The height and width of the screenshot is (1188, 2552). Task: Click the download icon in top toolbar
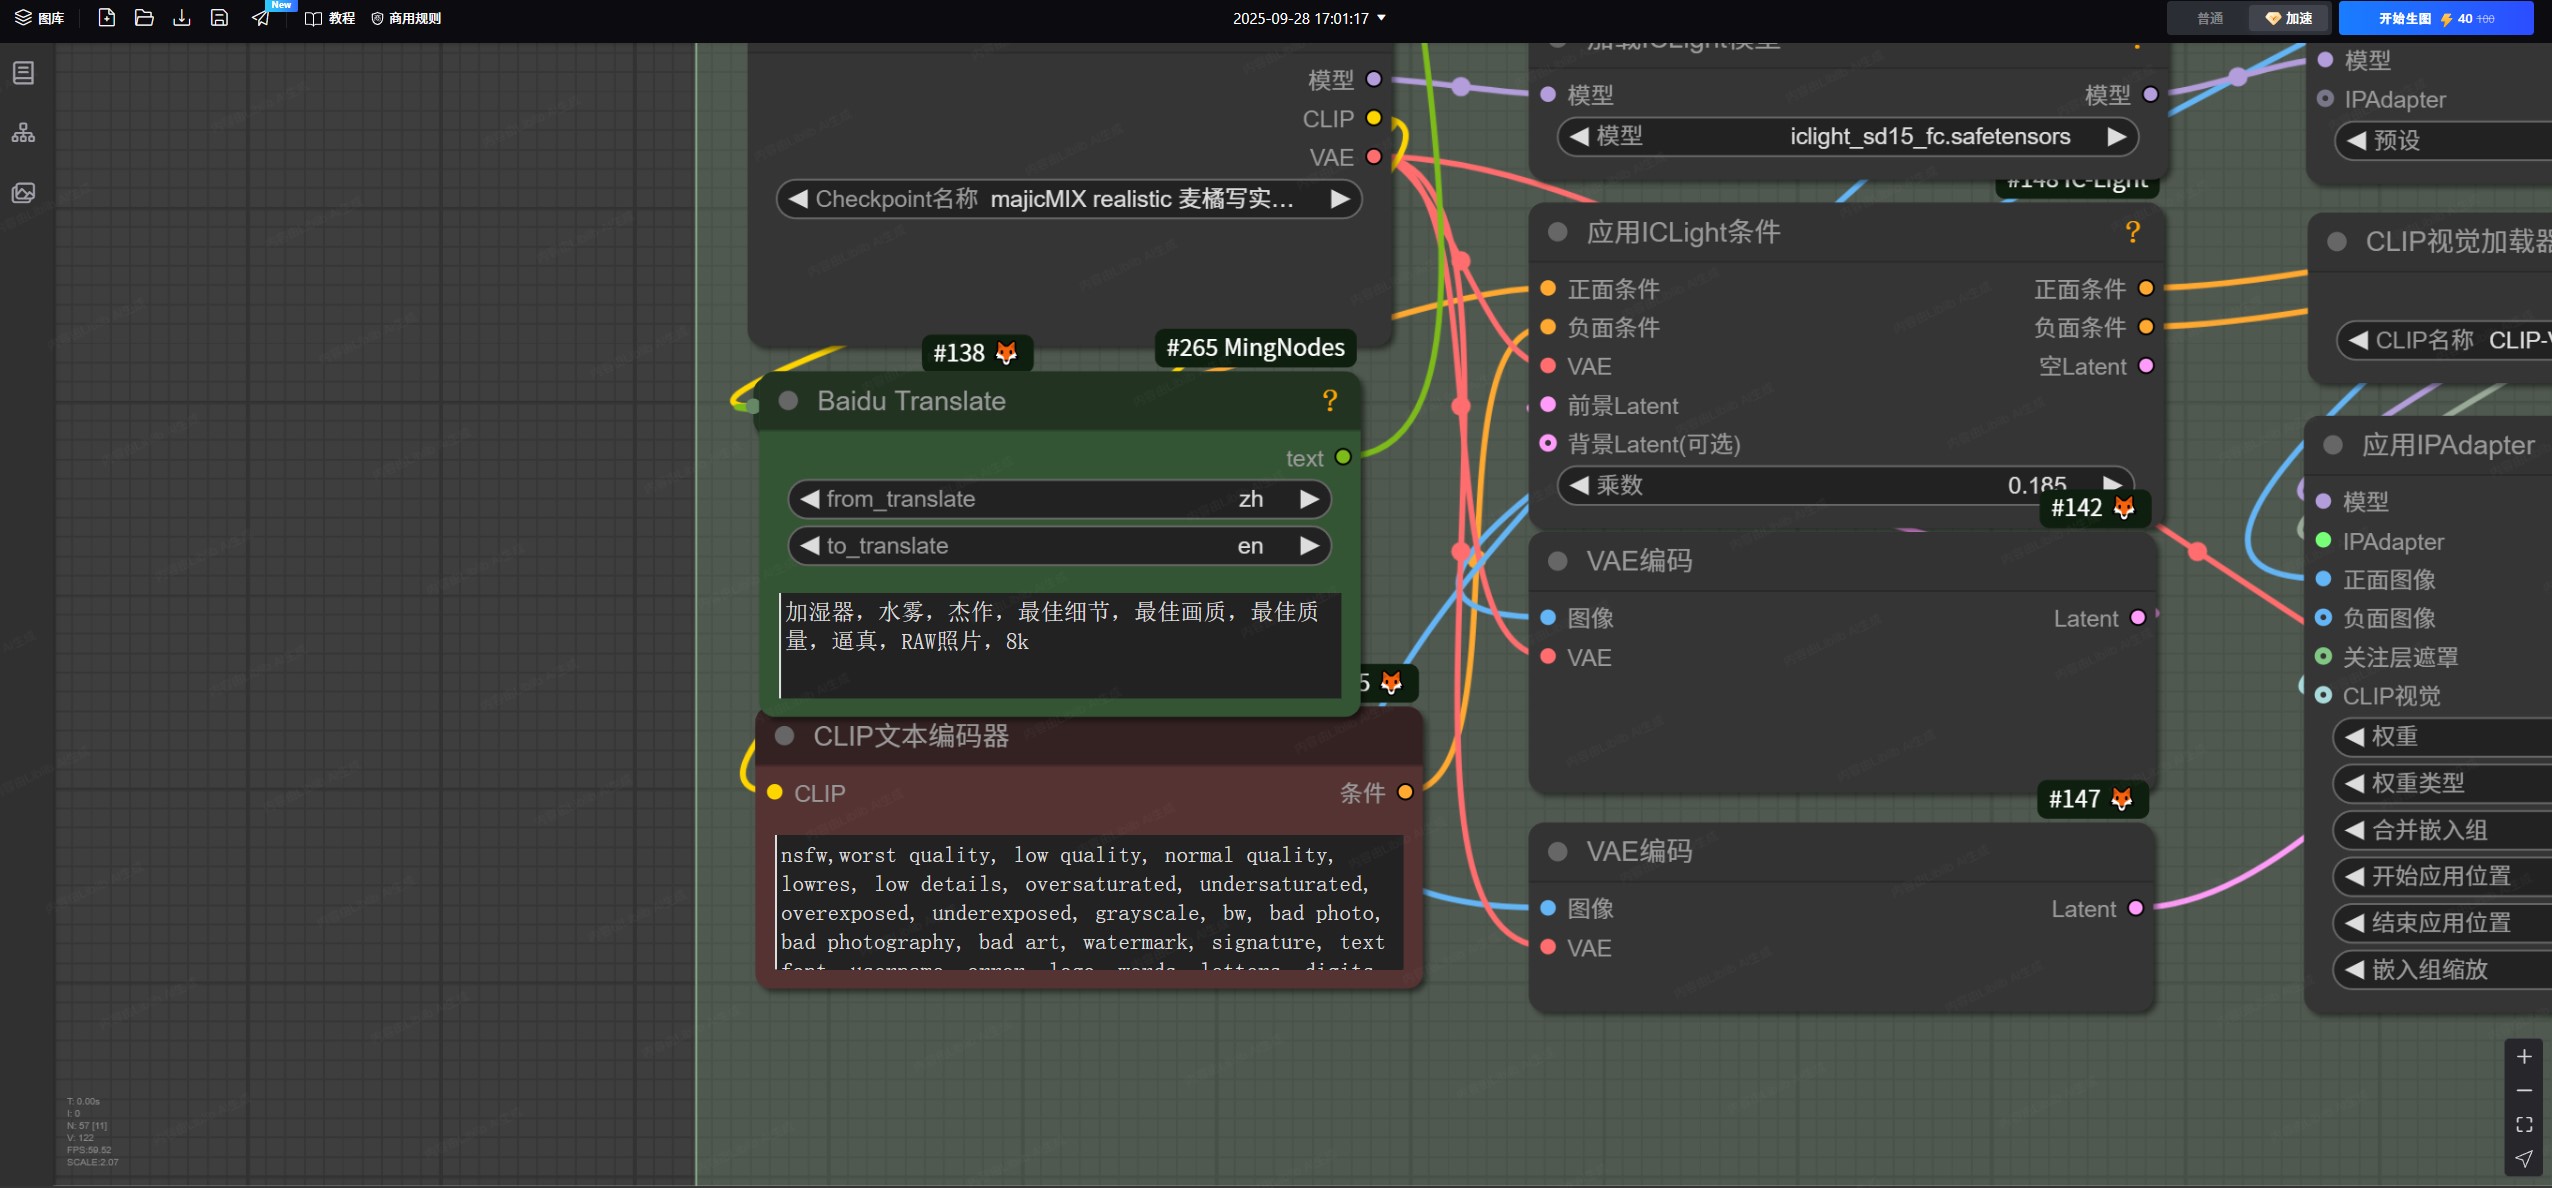[181, 18]
